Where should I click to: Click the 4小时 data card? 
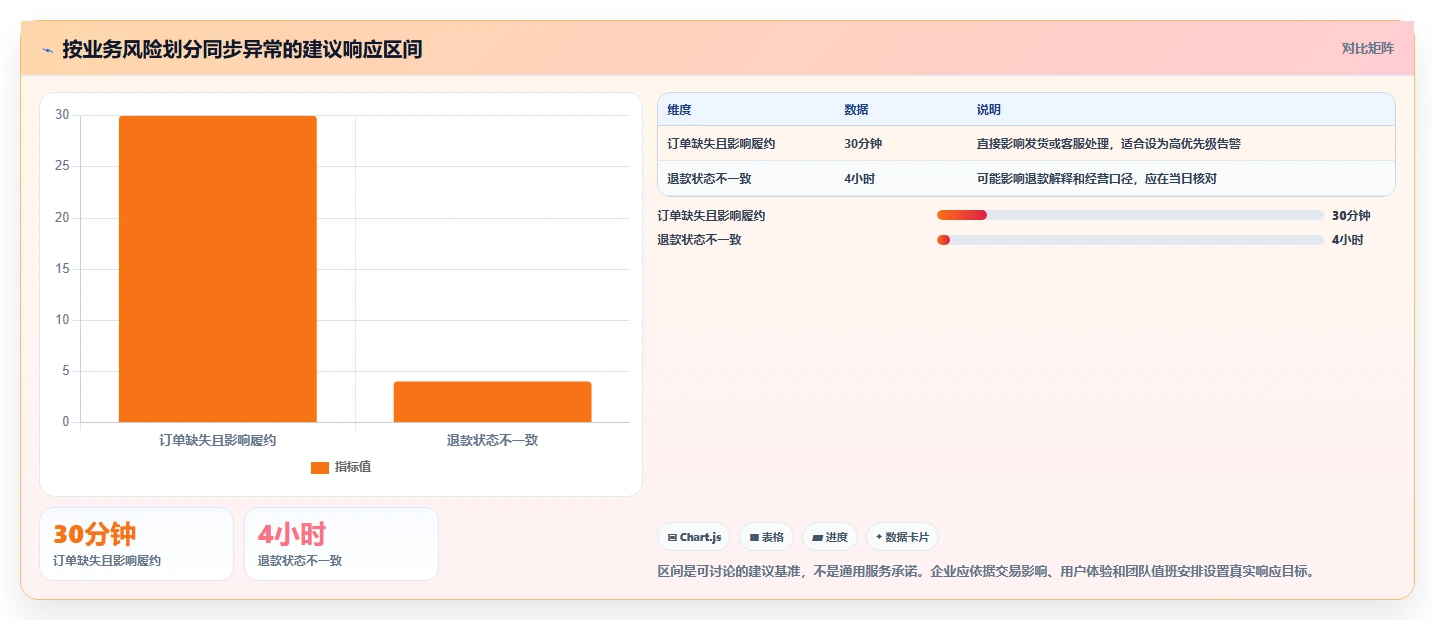pyautogui.click(x=341, y=544)
